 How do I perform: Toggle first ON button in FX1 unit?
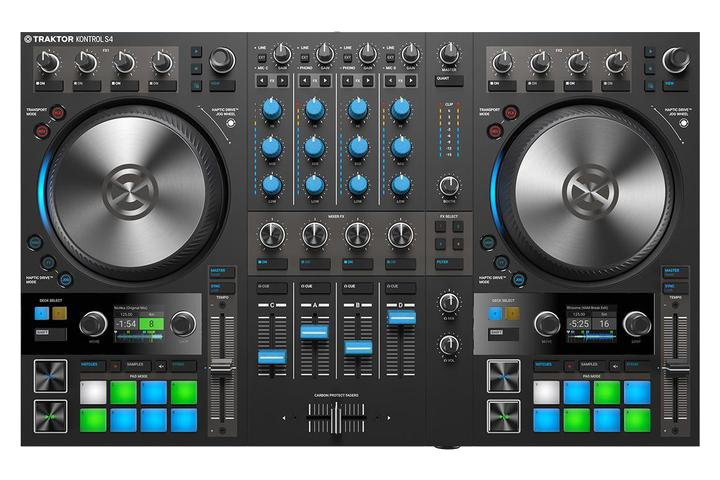49,85
